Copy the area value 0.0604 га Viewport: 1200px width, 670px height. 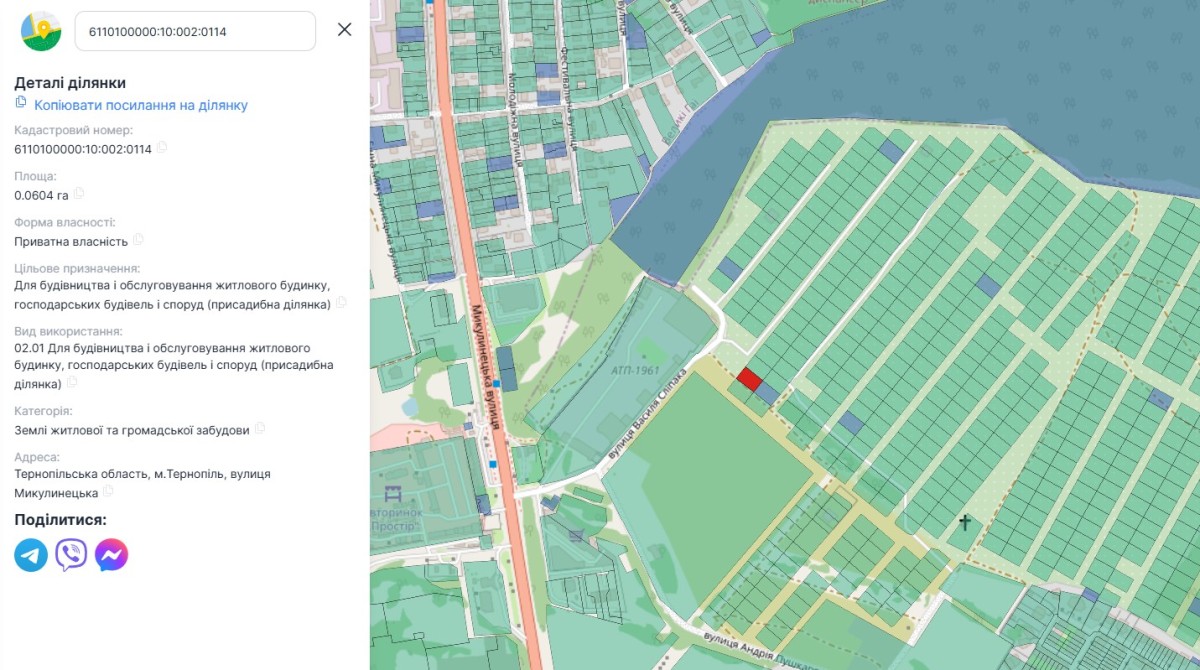pyautogui.click(x=79, y=194)
